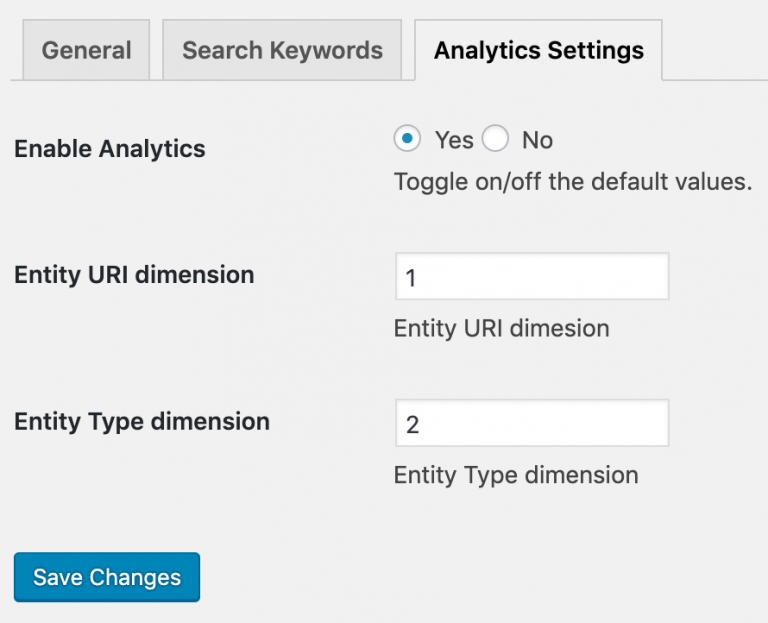768x623 pixels.
Task: Click the empty right end of Entity URI field
Action: (x=640, y=277)
